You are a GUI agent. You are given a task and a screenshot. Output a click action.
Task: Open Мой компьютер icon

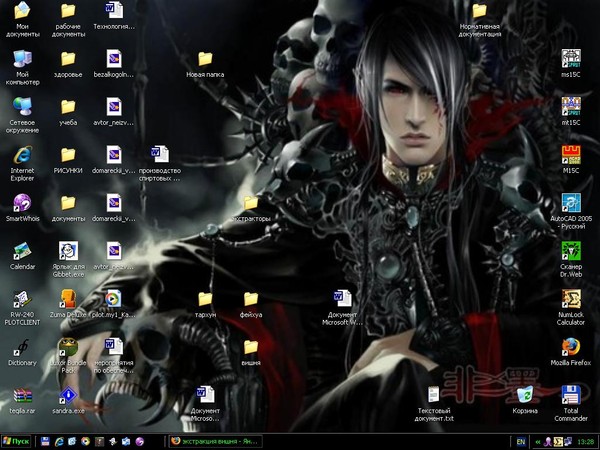click(x=22, y=67)
